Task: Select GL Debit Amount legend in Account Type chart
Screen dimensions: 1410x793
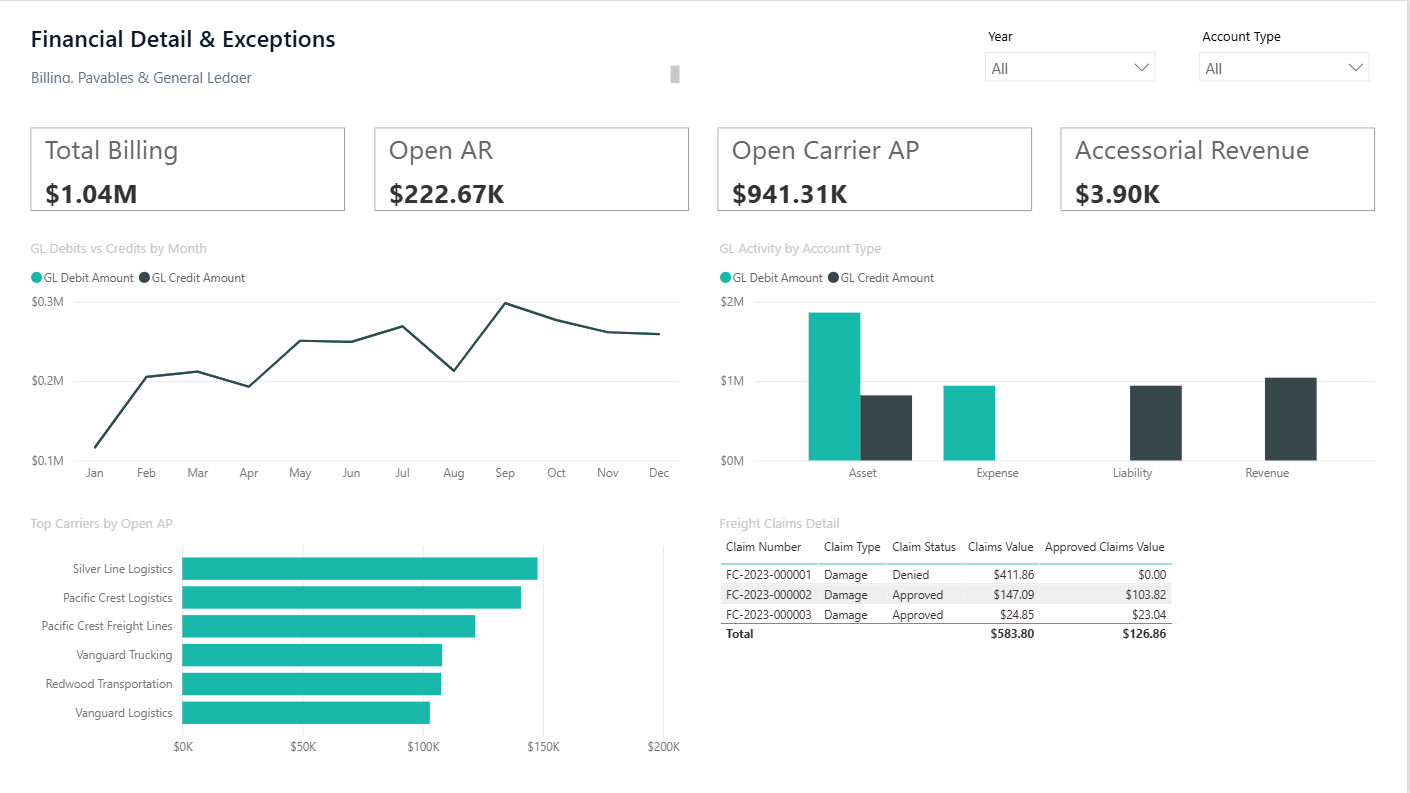Action: pos(771,278)
